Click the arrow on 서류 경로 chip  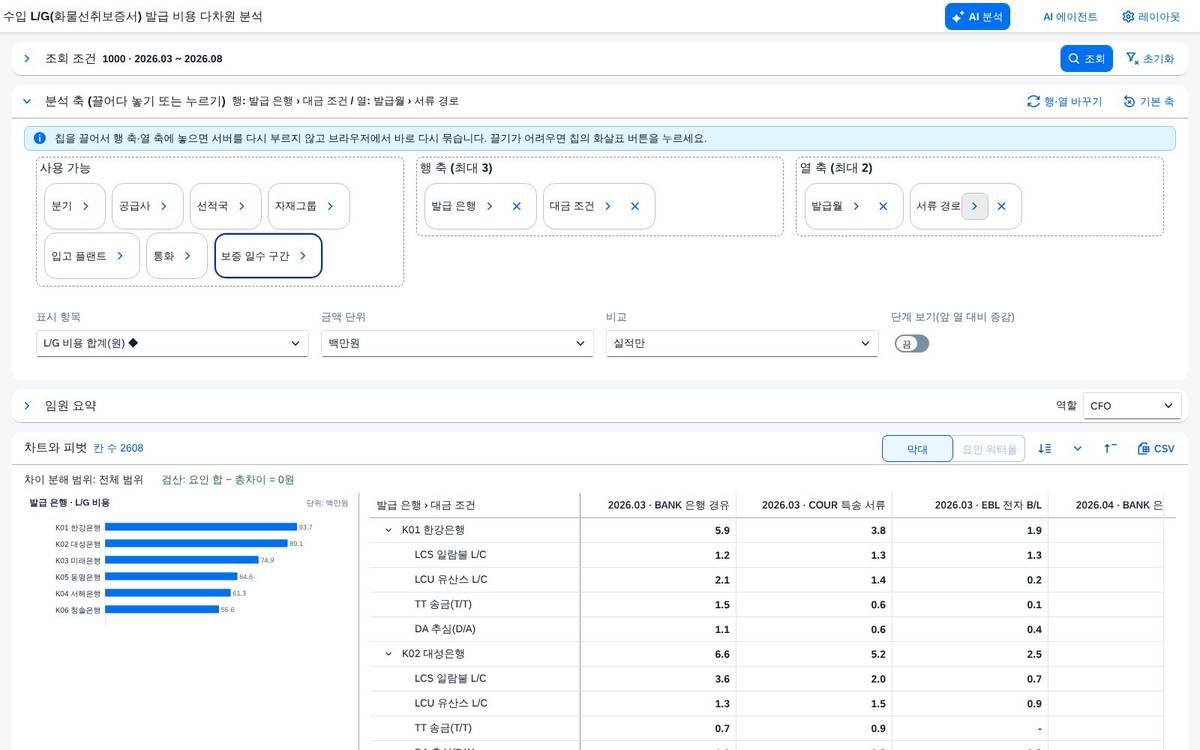tap(975, 206)
